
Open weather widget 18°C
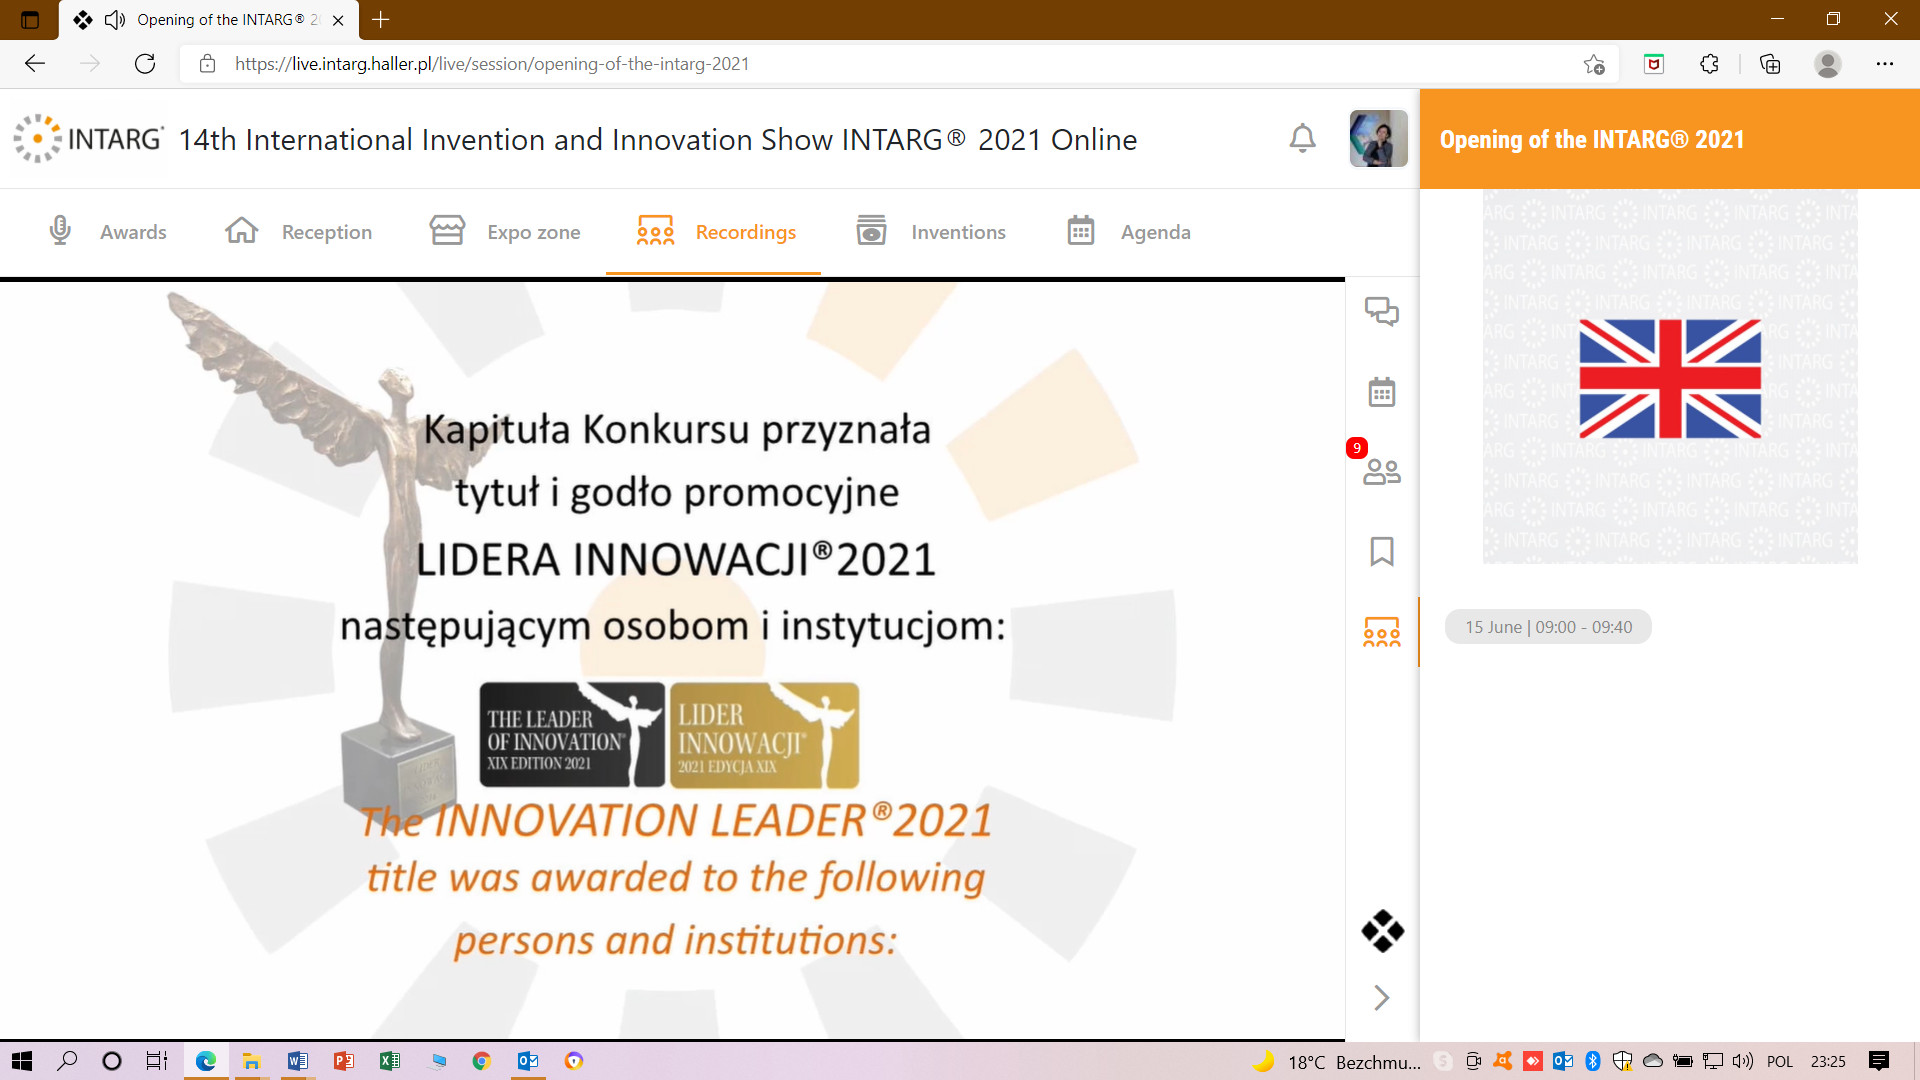click(1337, 1062)
